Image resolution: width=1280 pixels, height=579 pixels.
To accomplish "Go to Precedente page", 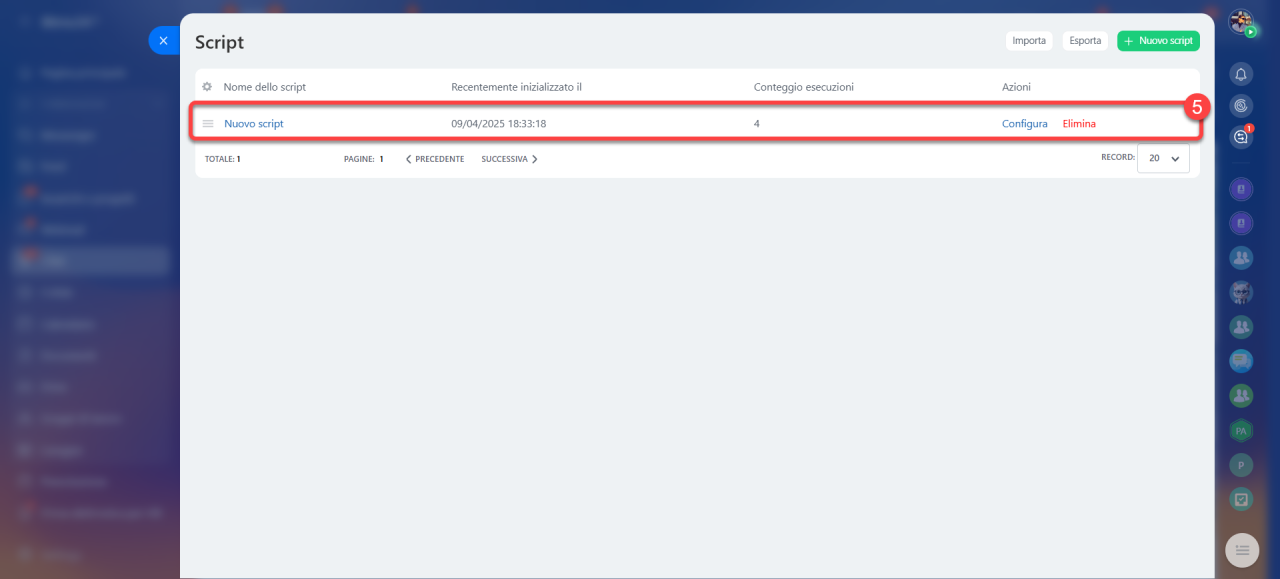I will (x=435, y=159).
